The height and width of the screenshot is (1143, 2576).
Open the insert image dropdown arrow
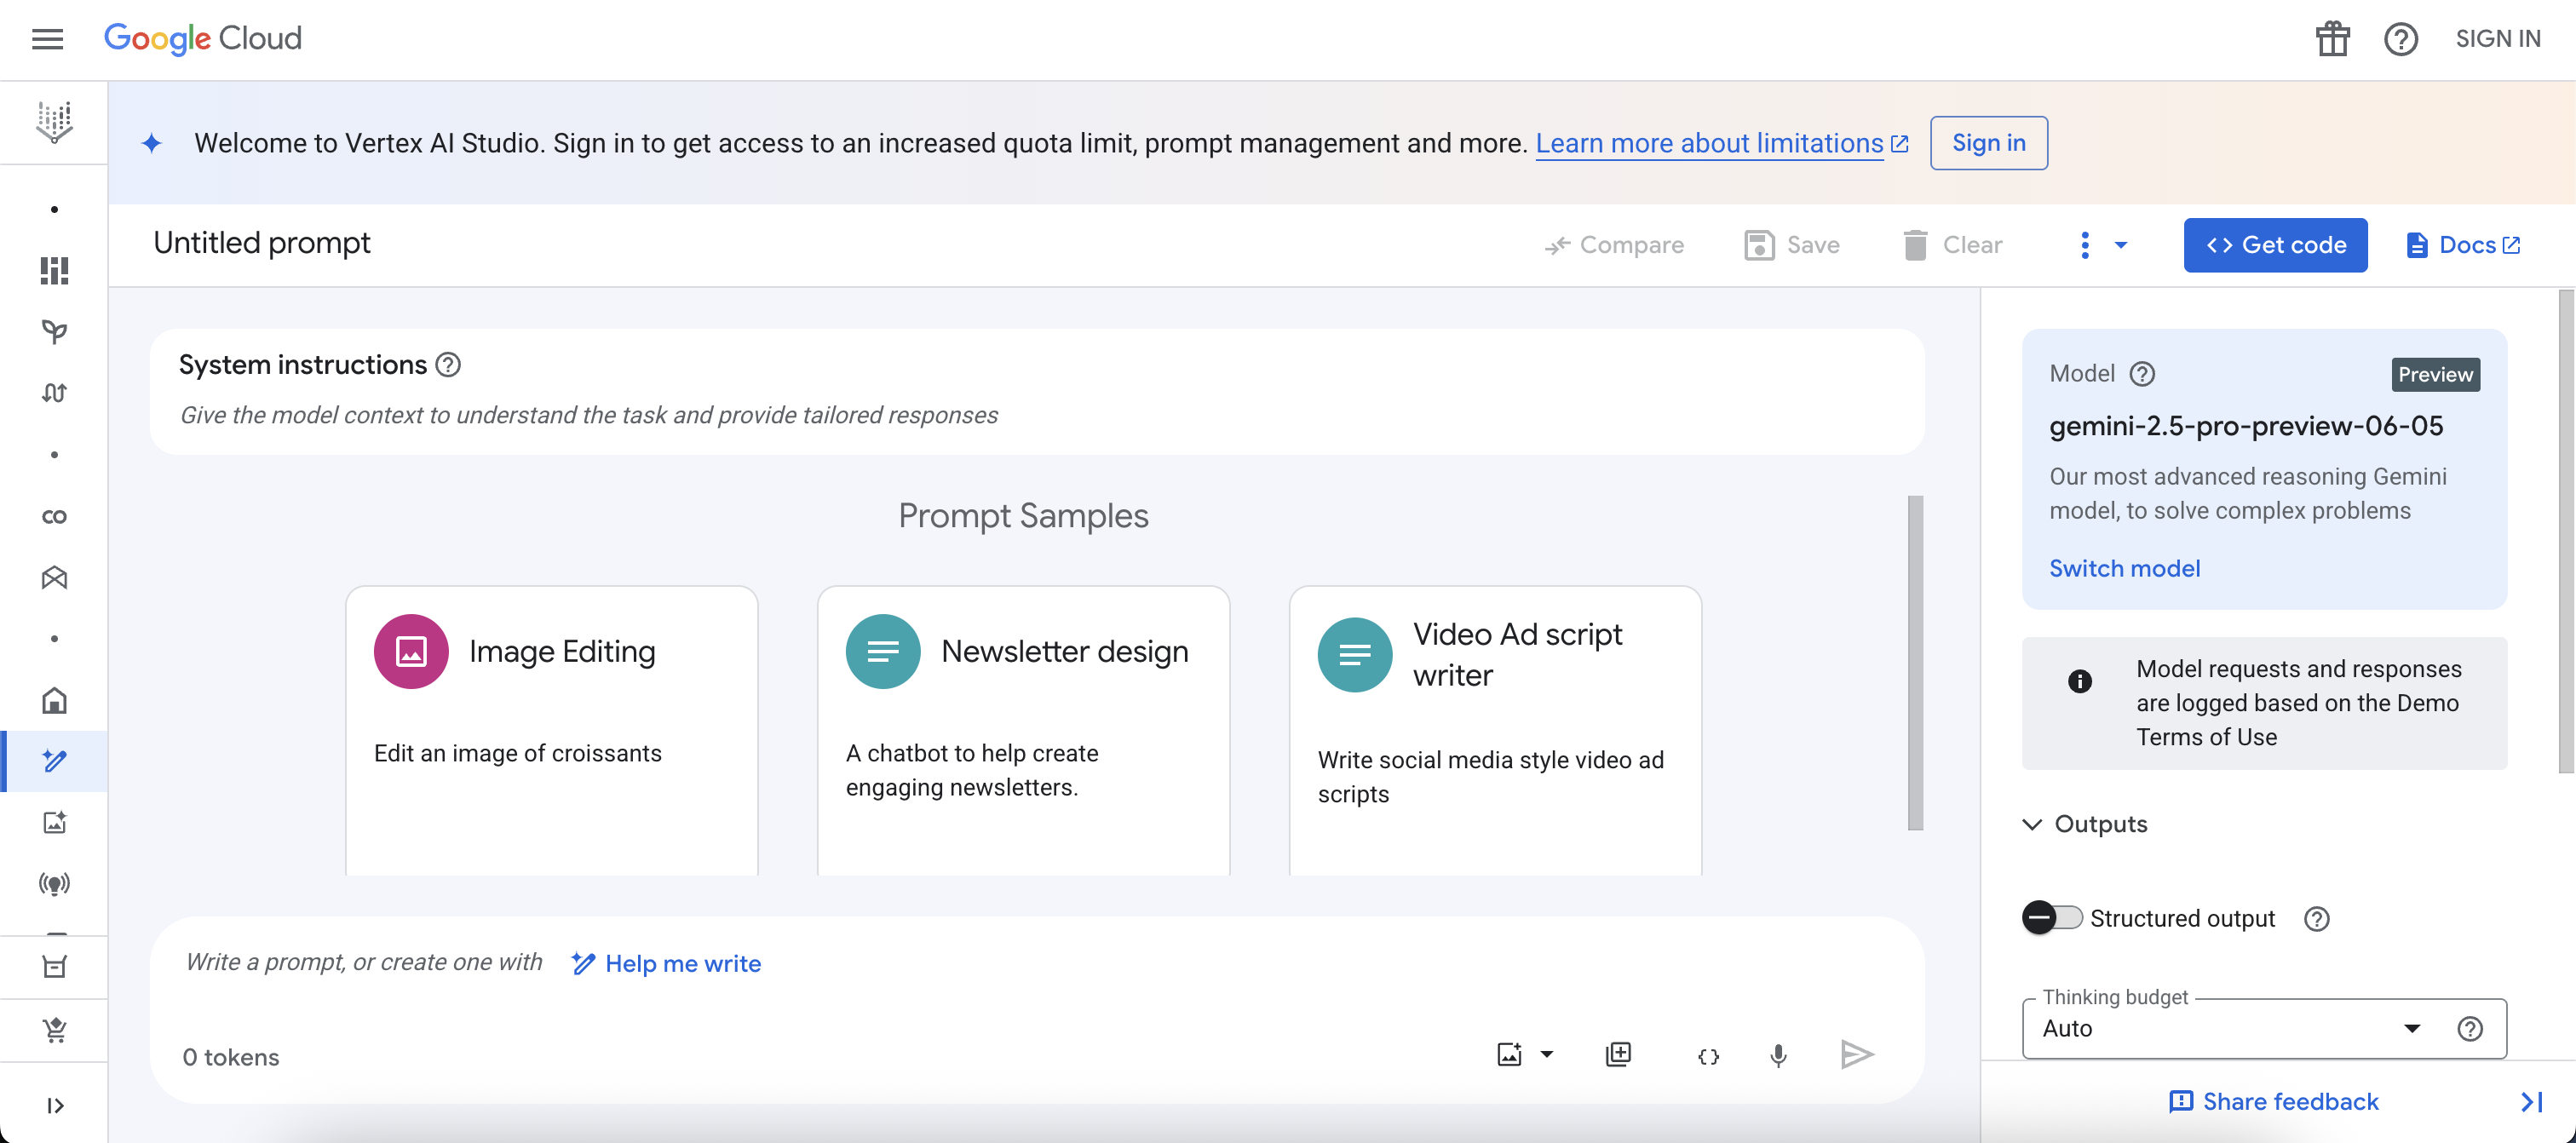(x=1547, y=1054)
